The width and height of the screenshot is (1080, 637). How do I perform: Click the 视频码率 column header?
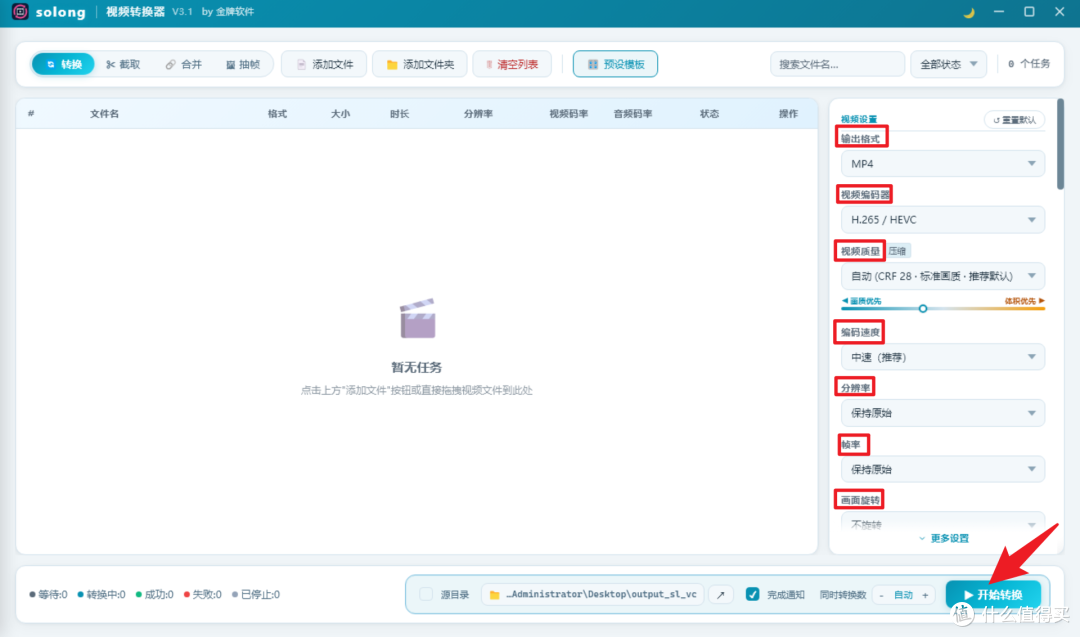click(x=568, y=114)
